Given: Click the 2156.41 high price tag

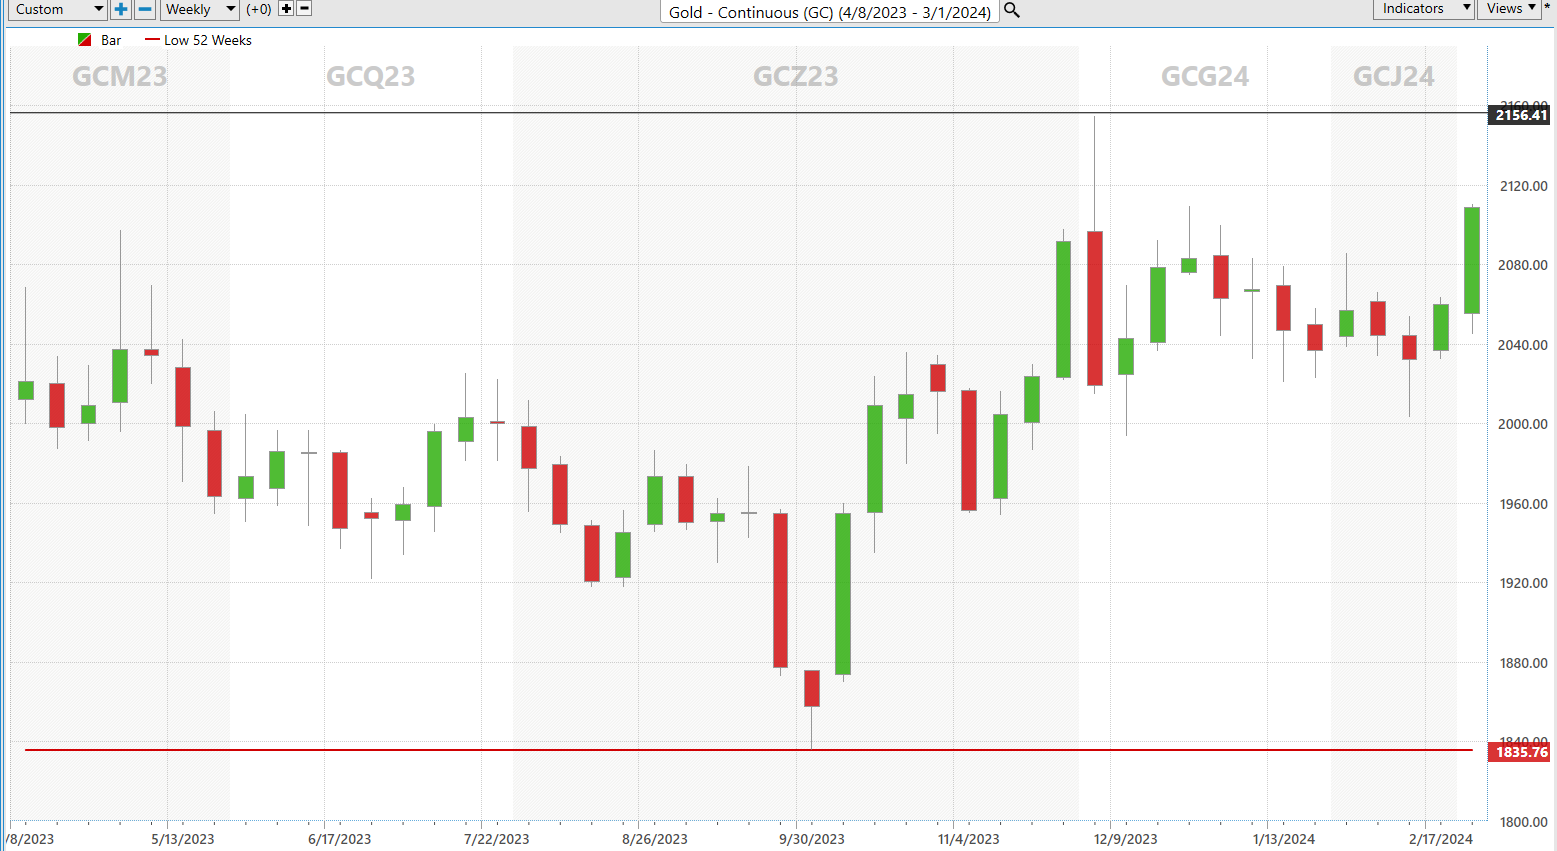Looking at the screenshot, I should point(1520,115).
